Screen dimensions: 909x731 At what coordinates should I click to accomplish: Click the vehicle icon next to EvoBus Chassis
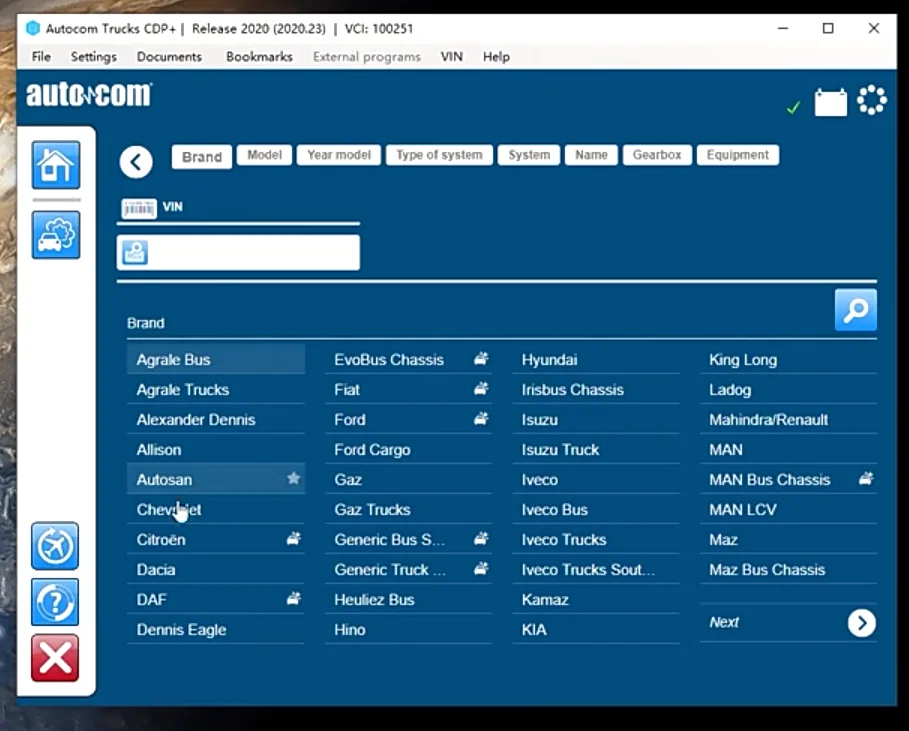481,359
